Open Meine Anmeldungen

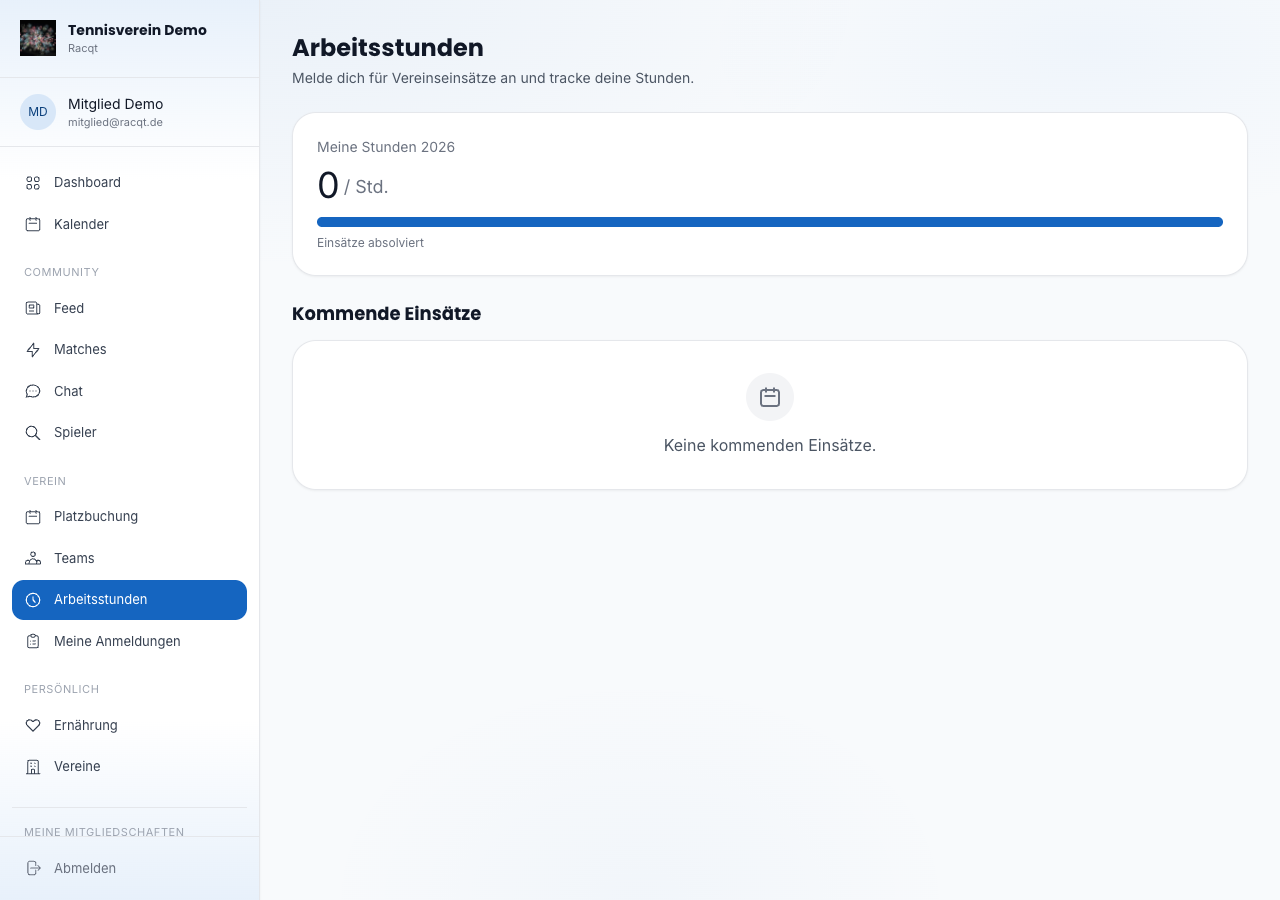click(129, 642)
